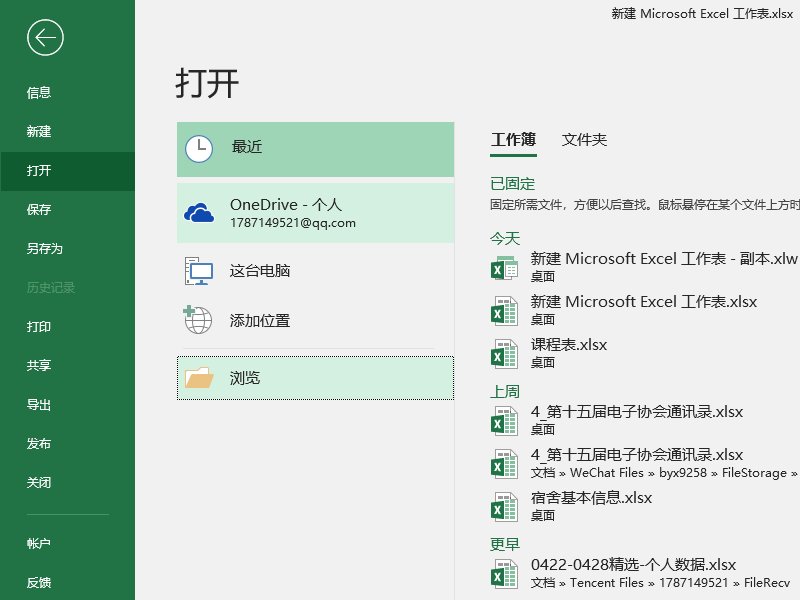The width and height of the screenshot is (800, 600).
Task: Switch to the Folders (文件夹) tab
Action: pos(584,140)
